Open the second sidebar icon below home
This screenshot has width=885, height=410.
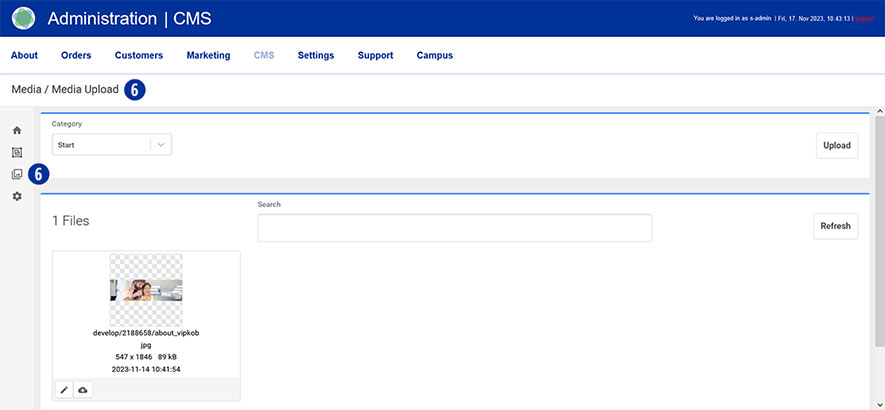(x=17, y=153)
